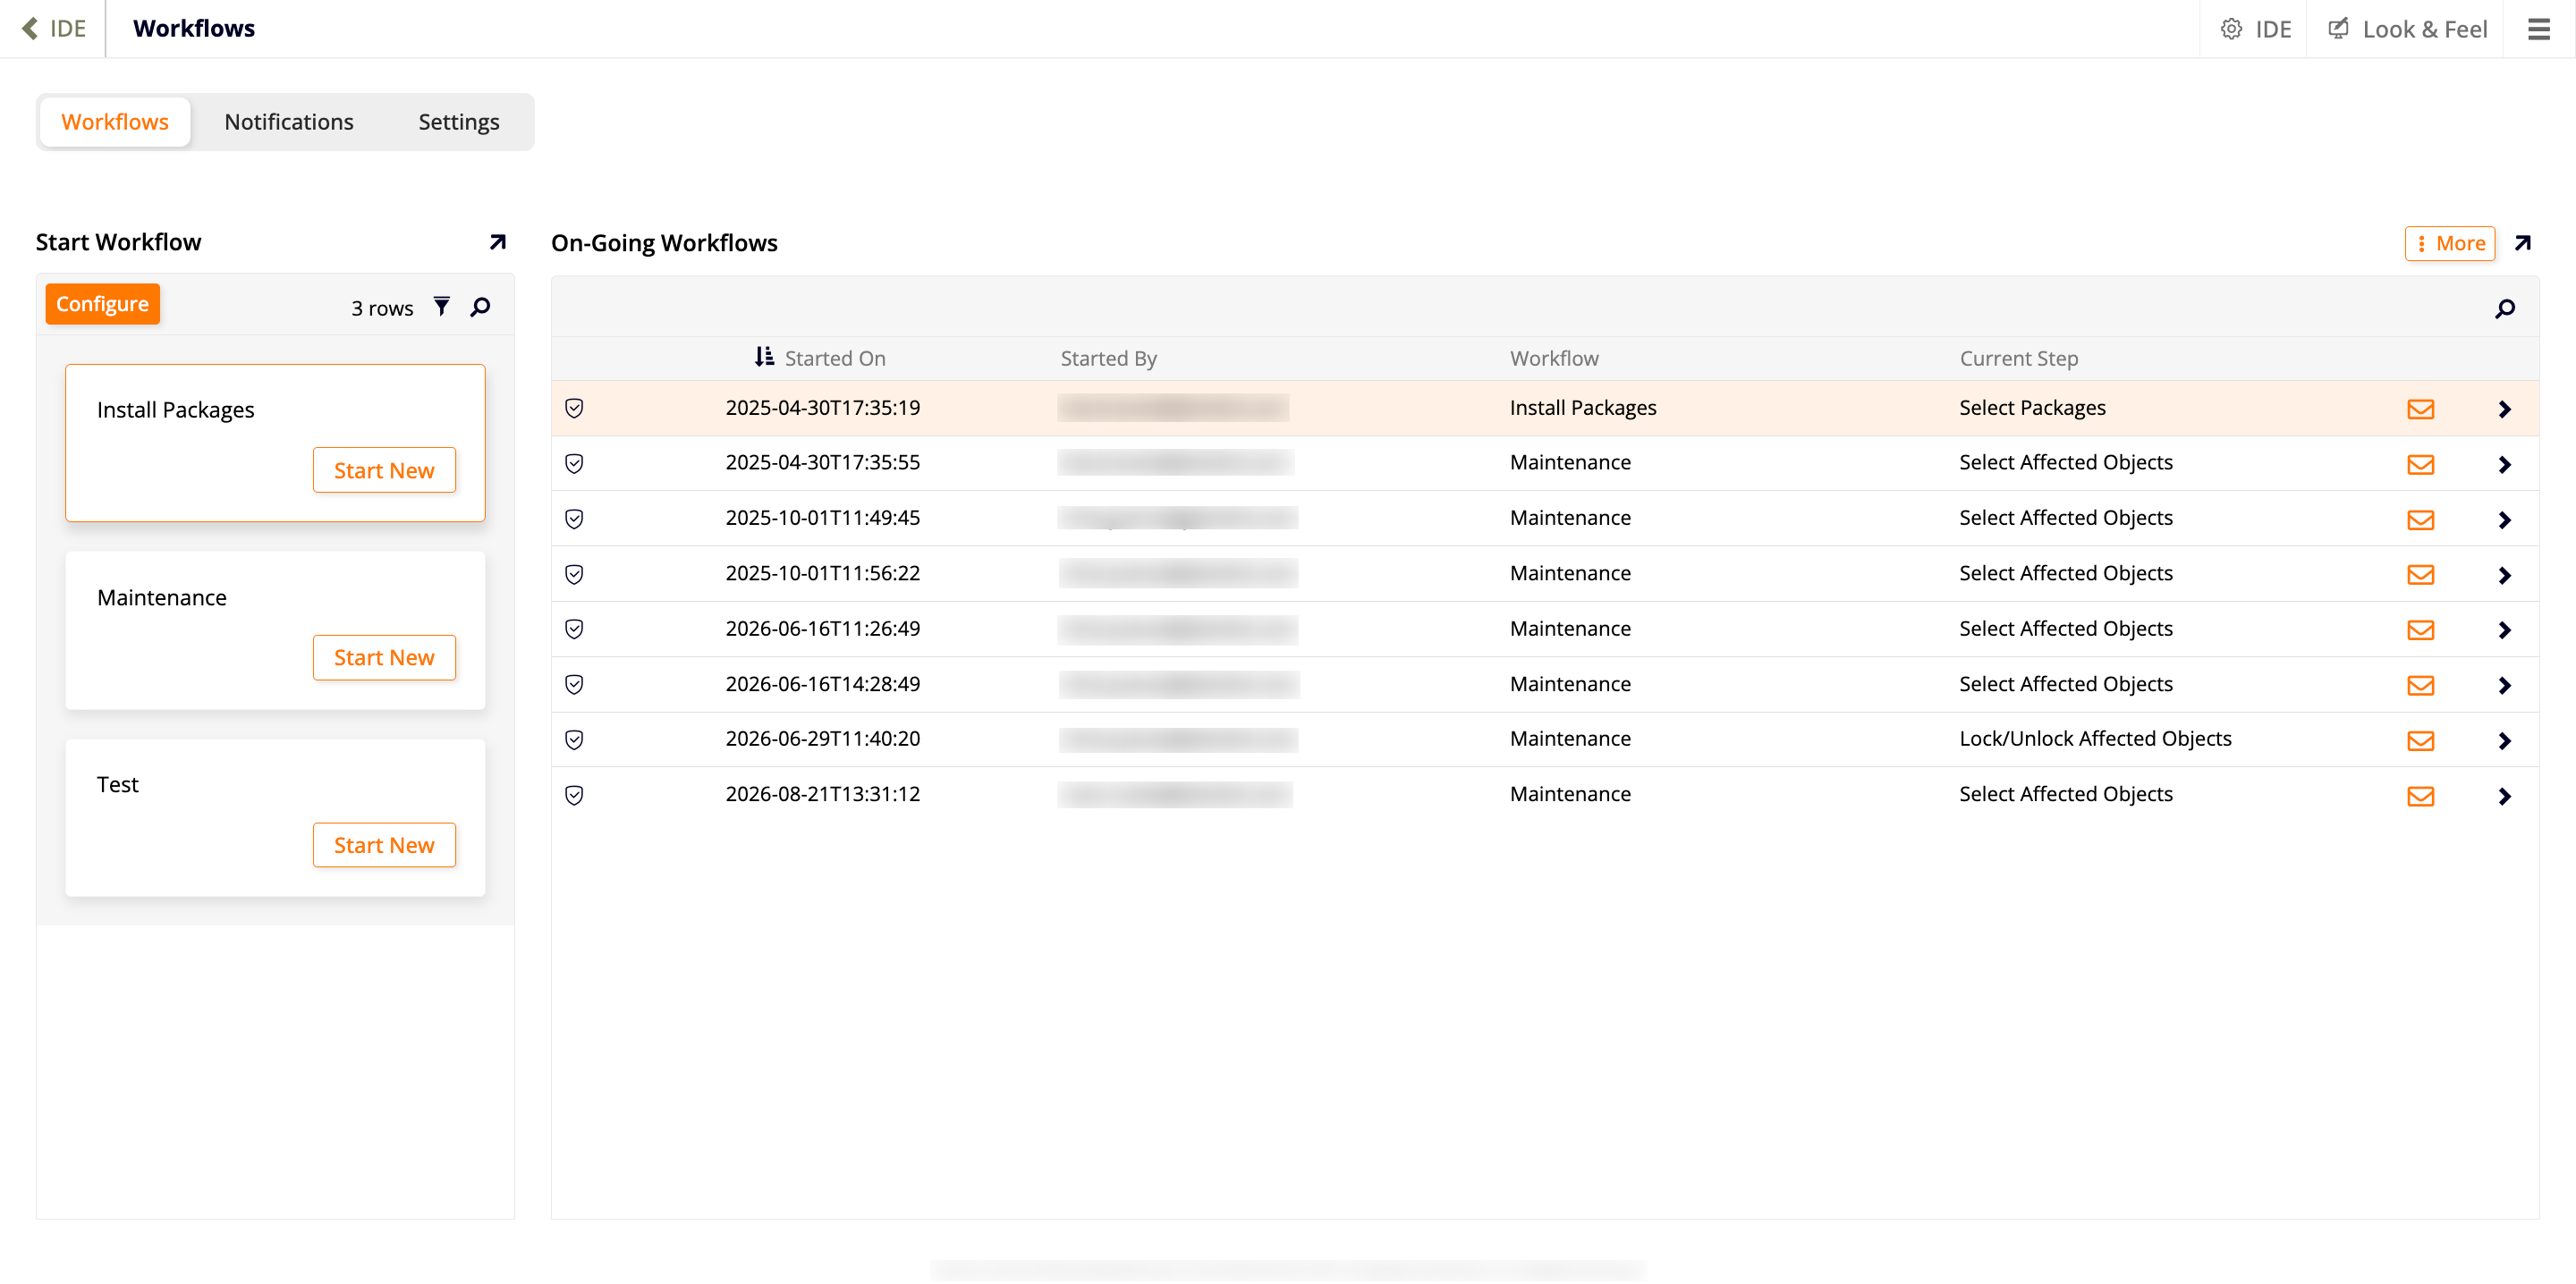Send mail for 2025-10-01T11:56:22 row
Viewport: 2576px width, 1284px height.
[2420, 575]
